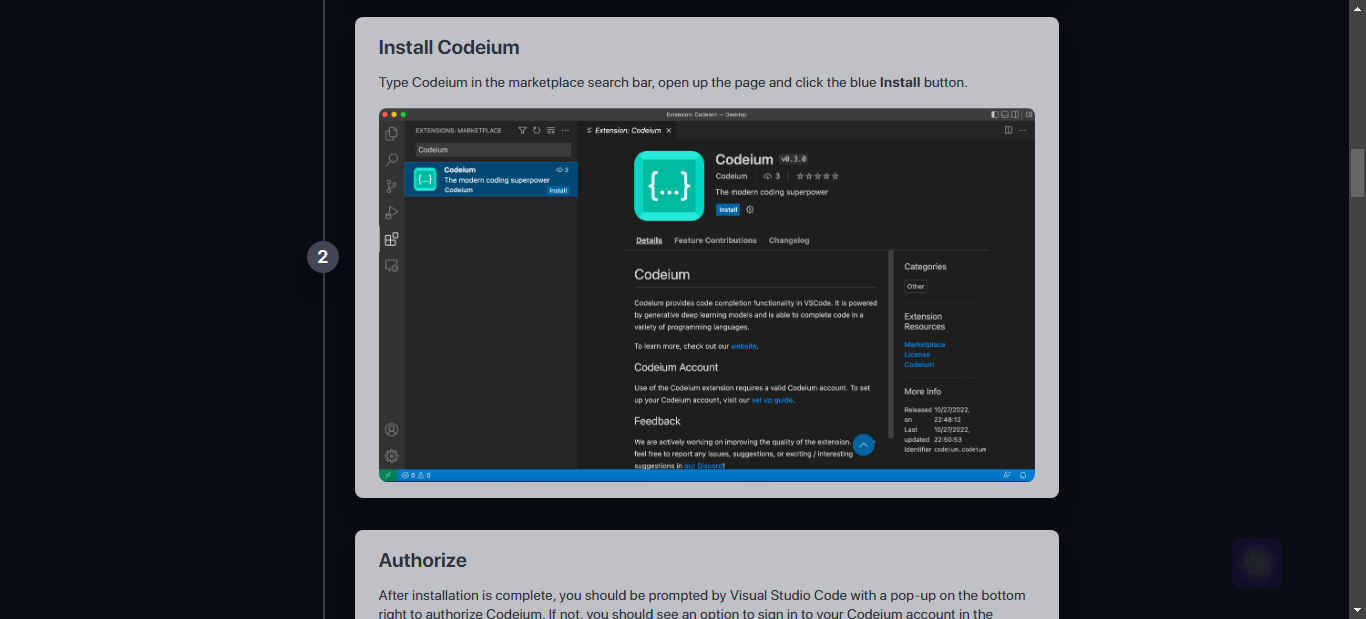
Task: Click the split editor icon
Action: click(x=1008, y=130)
